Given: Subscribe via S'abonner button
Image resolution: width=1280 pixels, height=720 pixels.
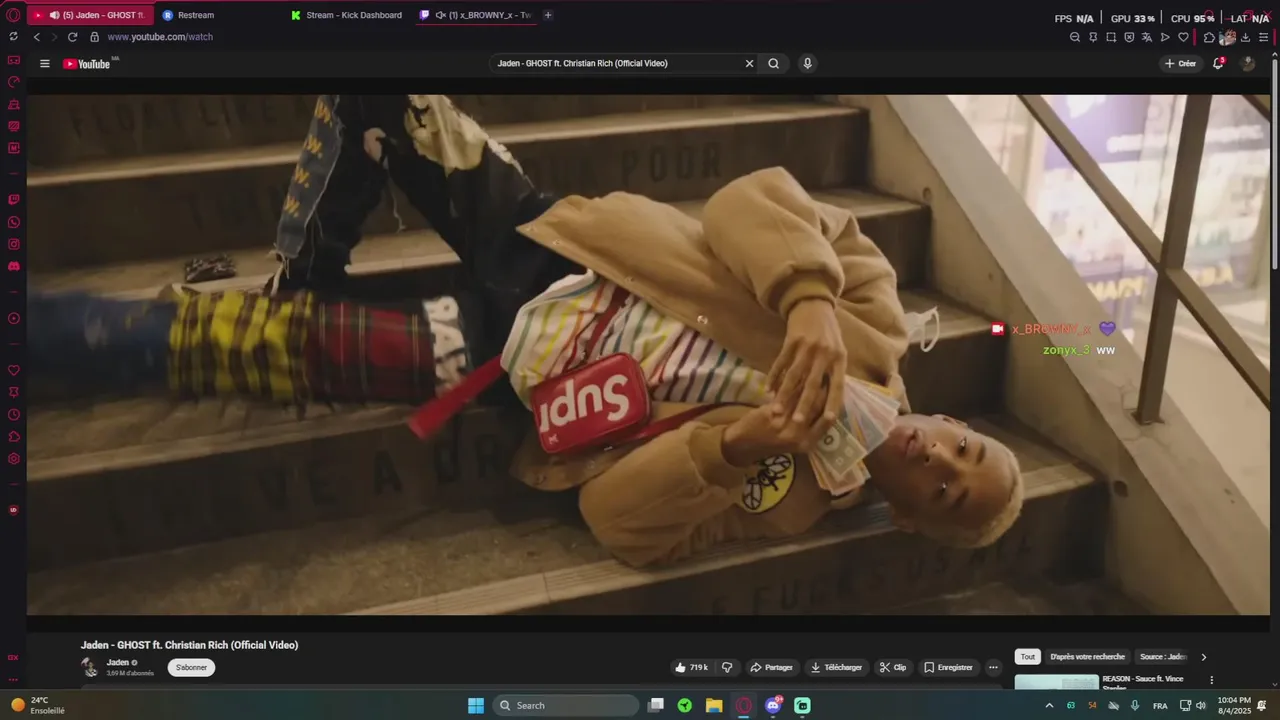Looking at the screenshot, I should point(191,667).
